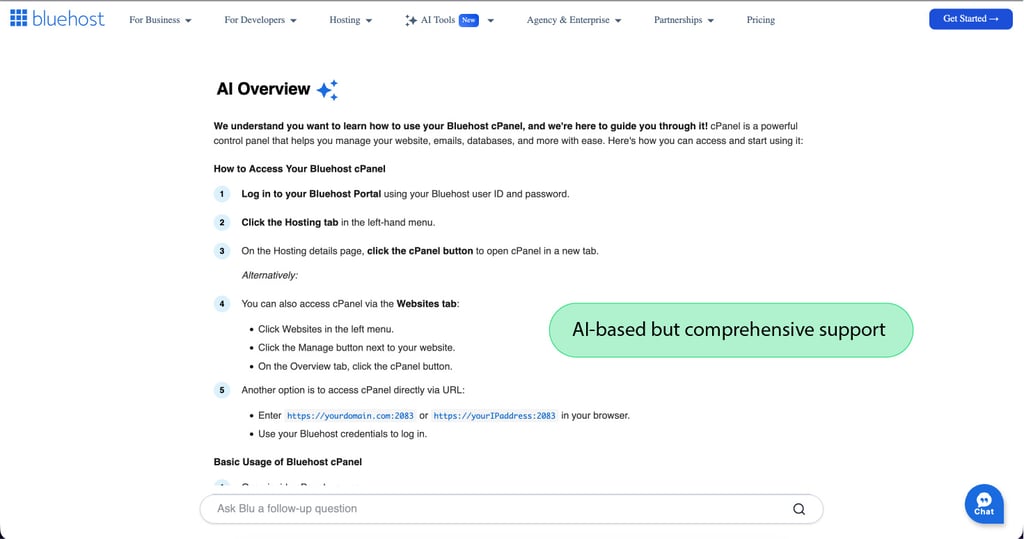Click 'Click the Manage button next to your website.'

357,348
